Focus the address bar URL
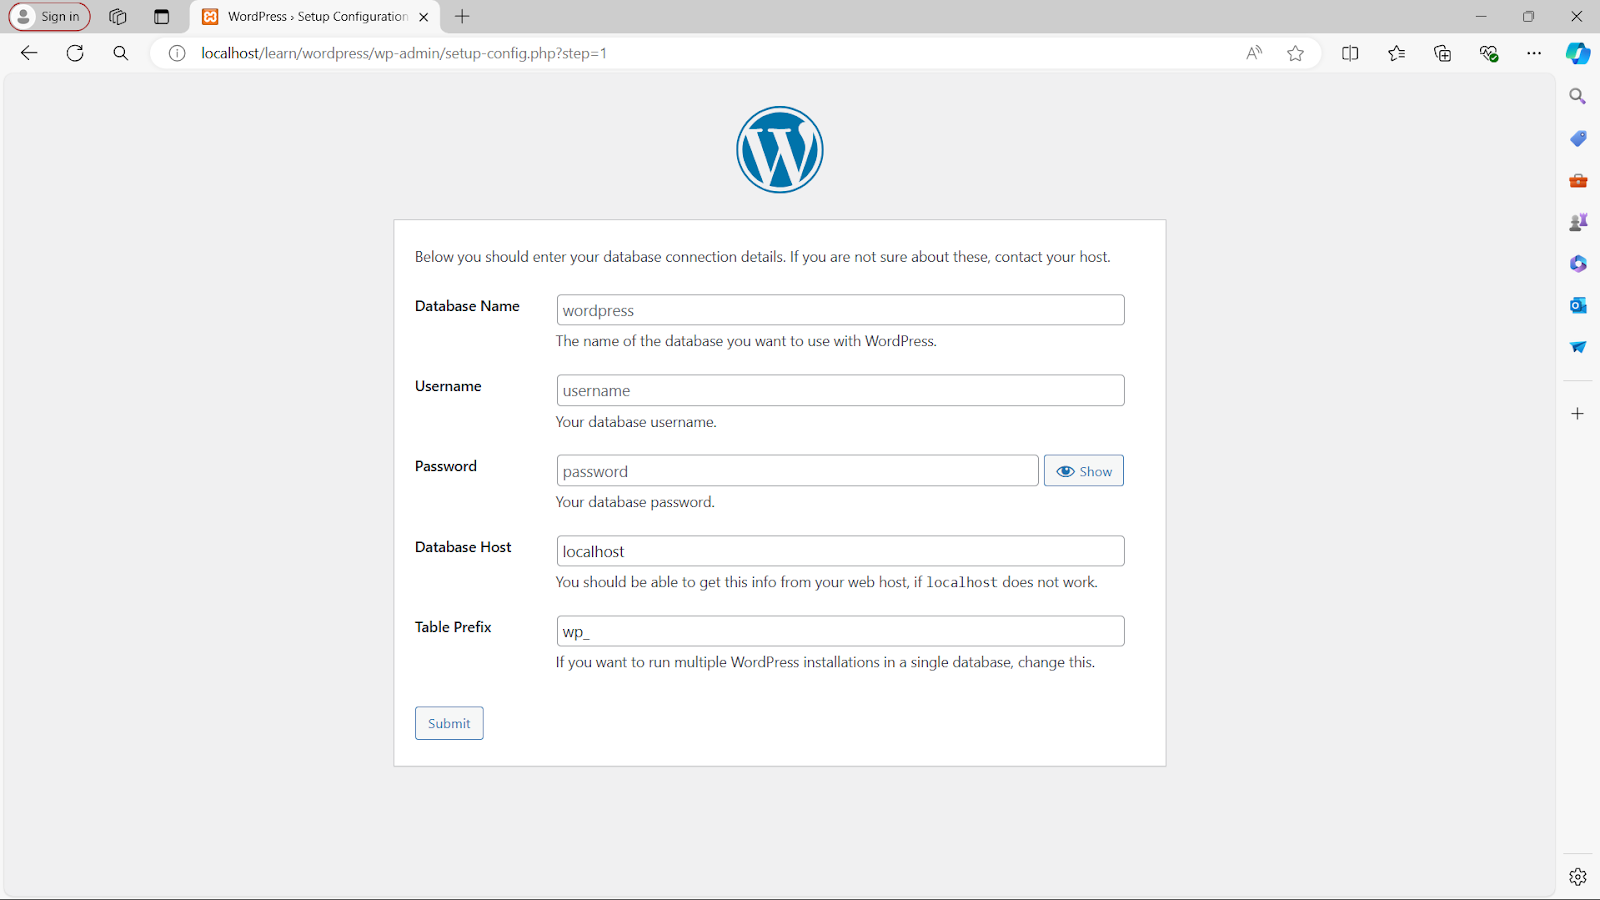 (x=404, y=53)
